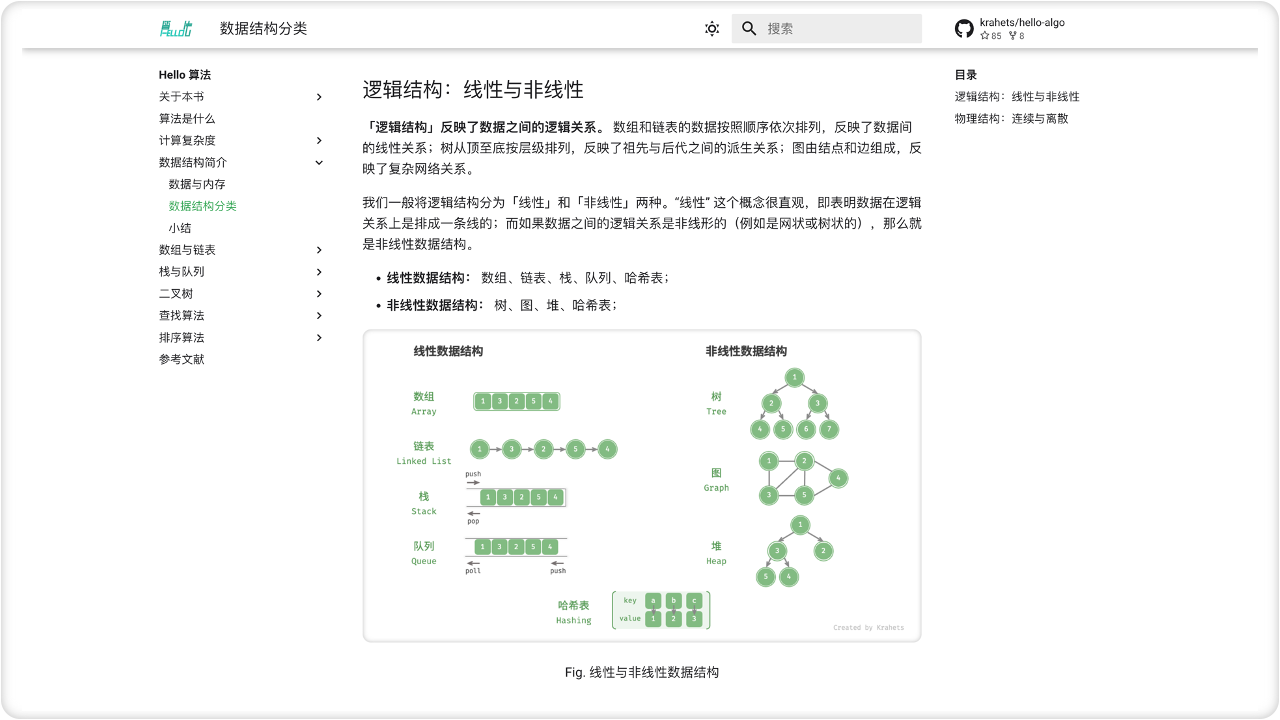This screenshot has height=720, width=1280.
Task: Click into the 搜索 search field
Action: pos(840,29)
